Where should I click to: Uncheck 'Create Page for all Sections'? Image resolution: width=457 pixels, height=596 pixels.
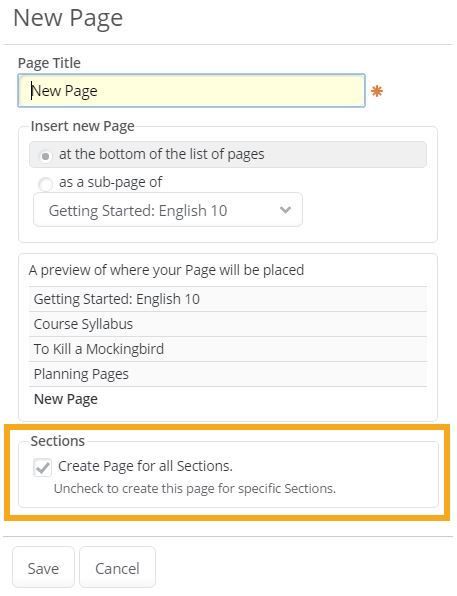(x=42, y=467)
